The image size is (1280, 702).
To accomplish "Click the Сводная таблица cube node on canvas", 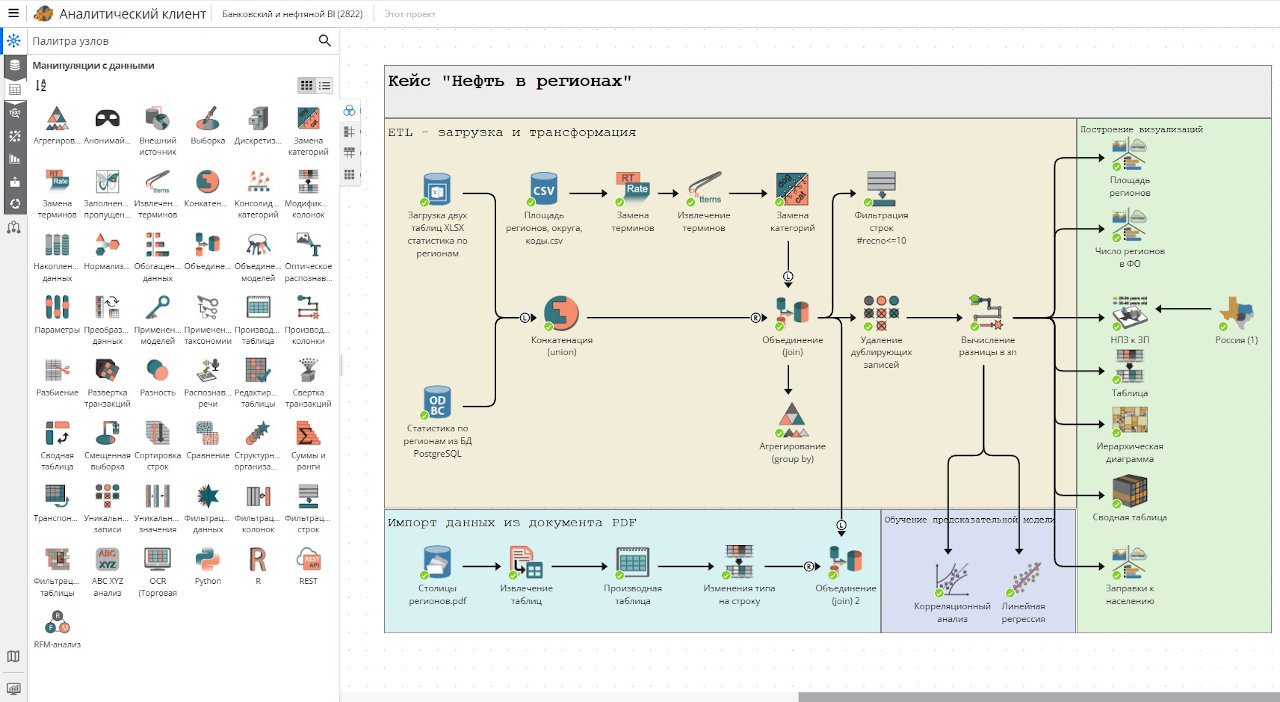I will point(1129,491).
